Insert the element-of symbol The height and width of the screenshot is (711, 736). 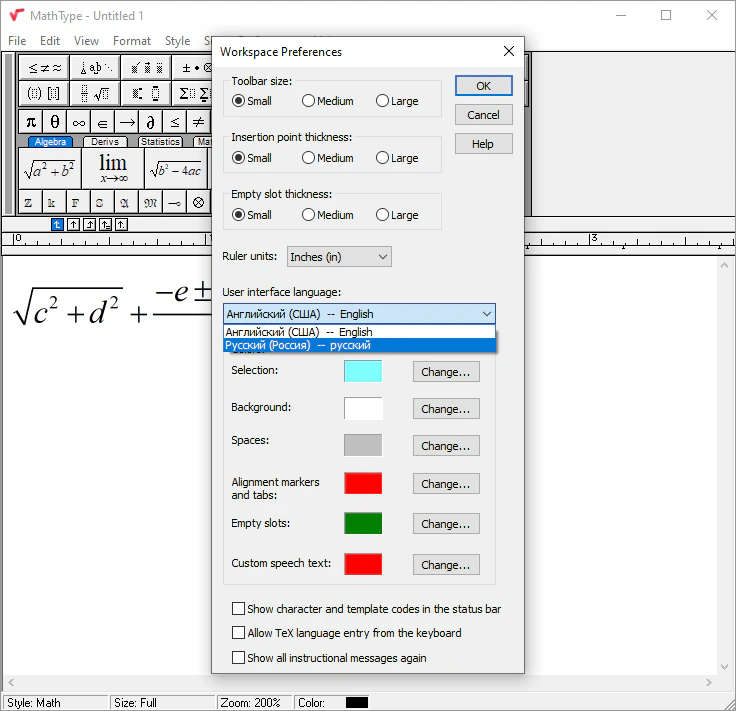pyautogui.click(x=103, y=122)
